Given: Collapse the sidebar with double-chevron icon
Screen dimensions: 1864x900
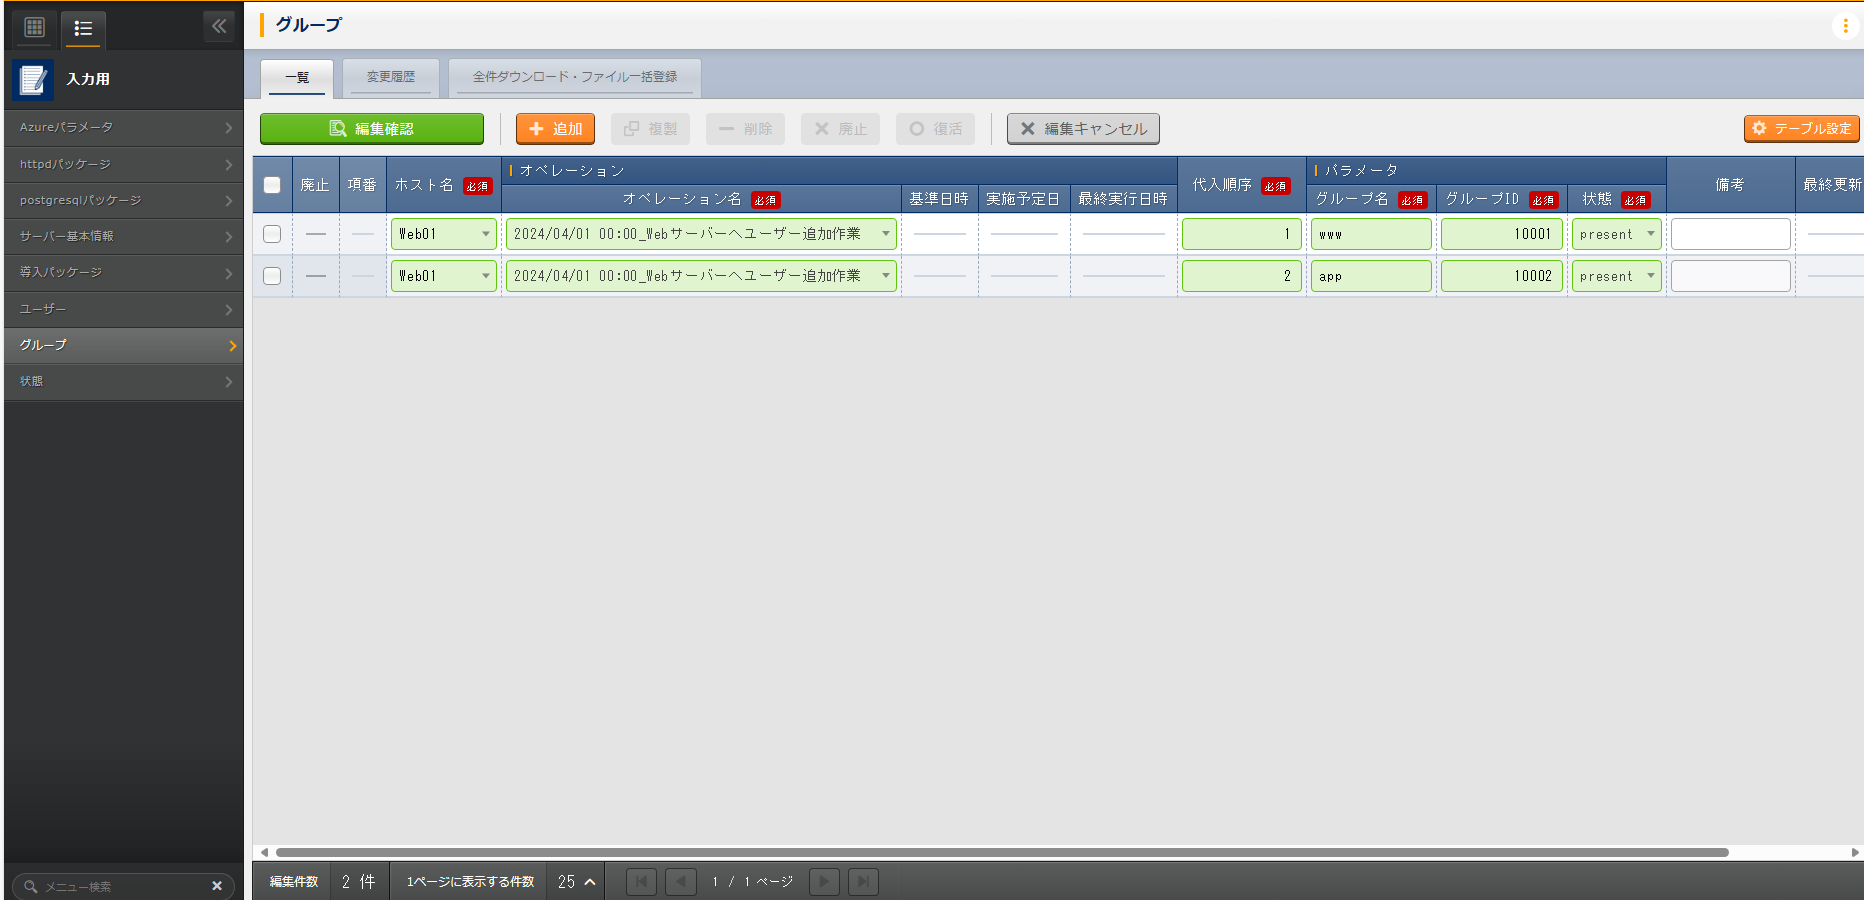Looking at the screenshot, I should [x=219, y=27].
